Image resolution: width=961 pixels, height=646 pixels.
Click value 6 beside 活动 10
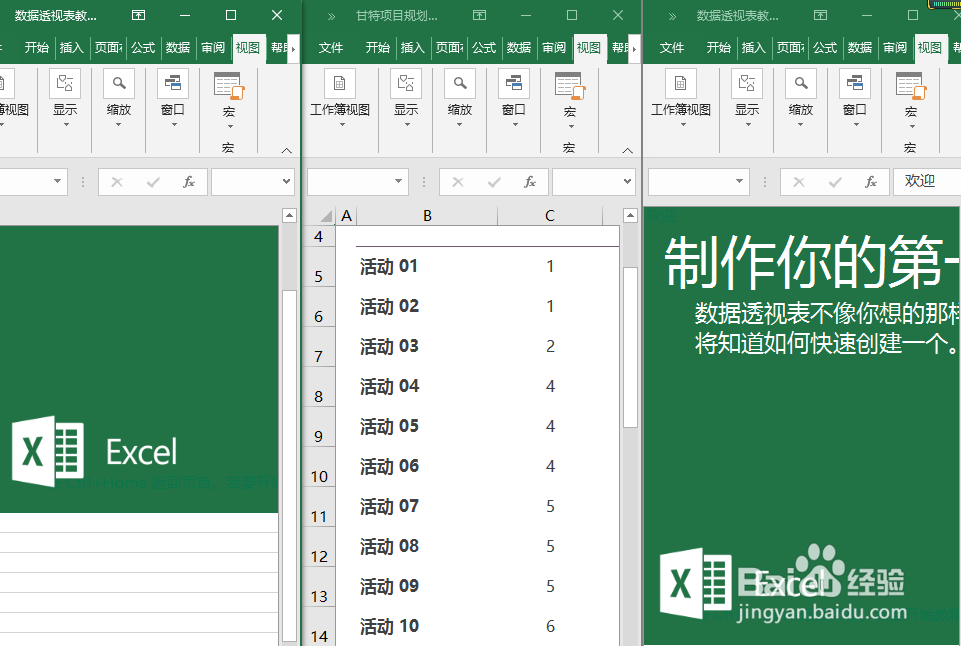(x=550, y=626)
